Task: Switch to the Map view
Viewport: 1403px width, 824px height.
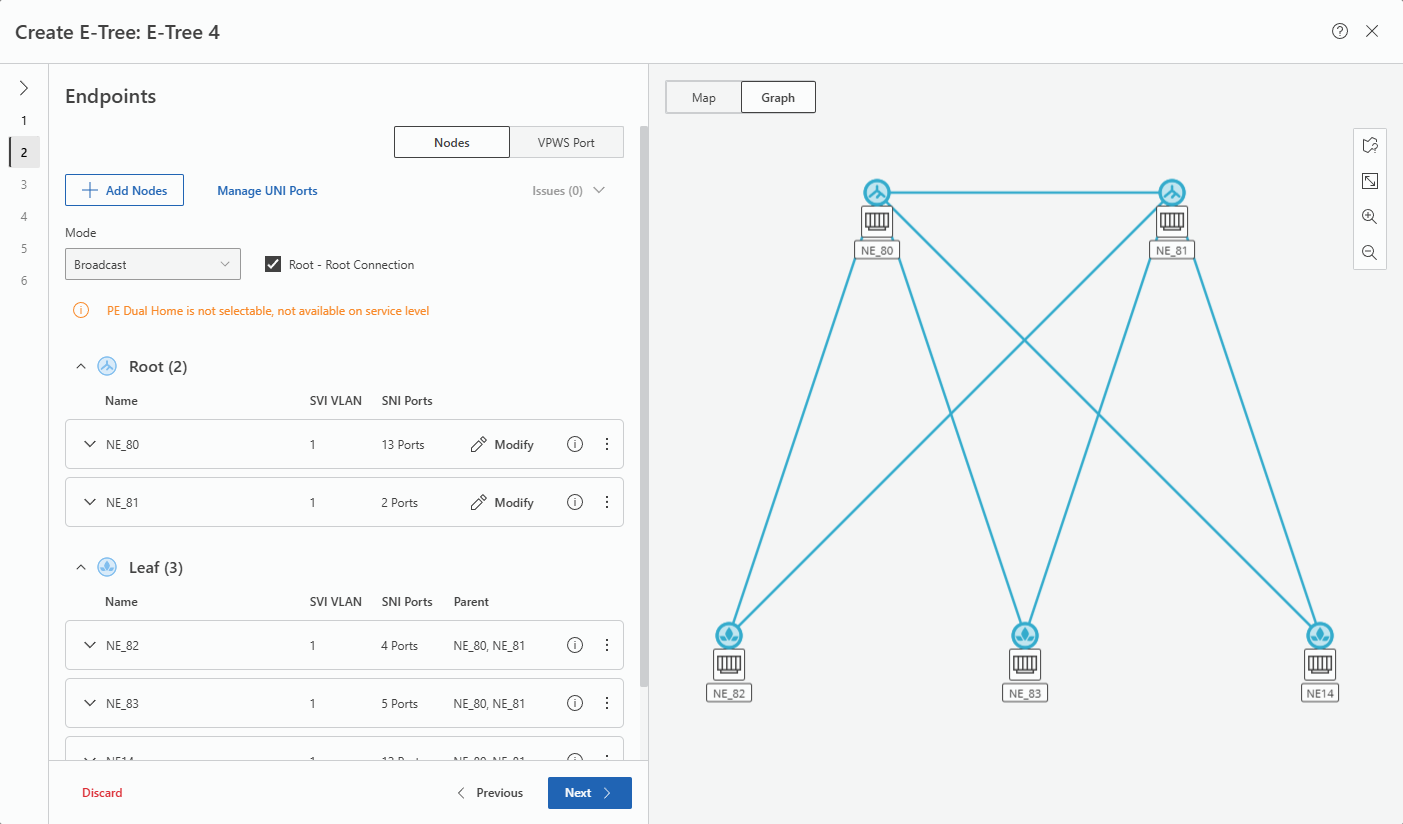Action: 704,98
